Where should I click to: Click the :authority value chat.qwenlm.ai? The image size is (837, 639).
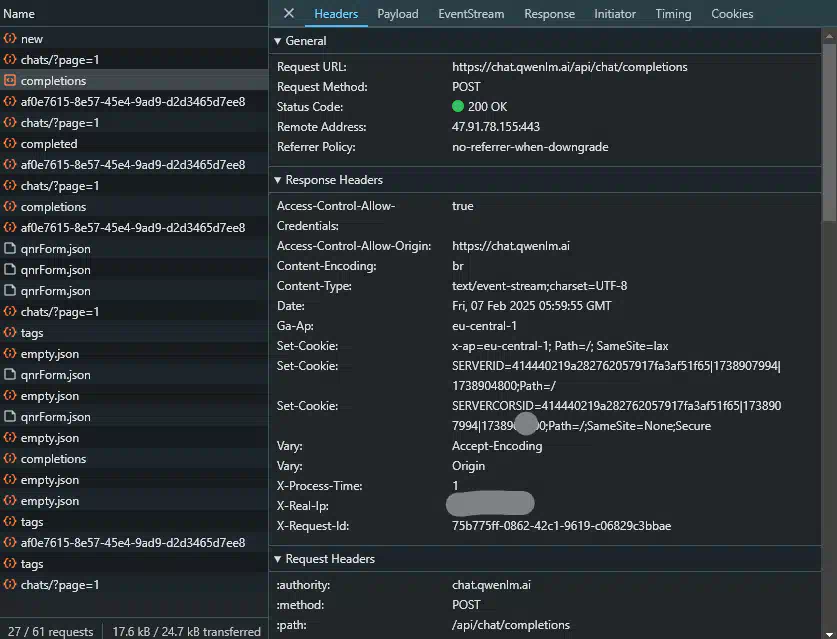(x=491, y=585)
